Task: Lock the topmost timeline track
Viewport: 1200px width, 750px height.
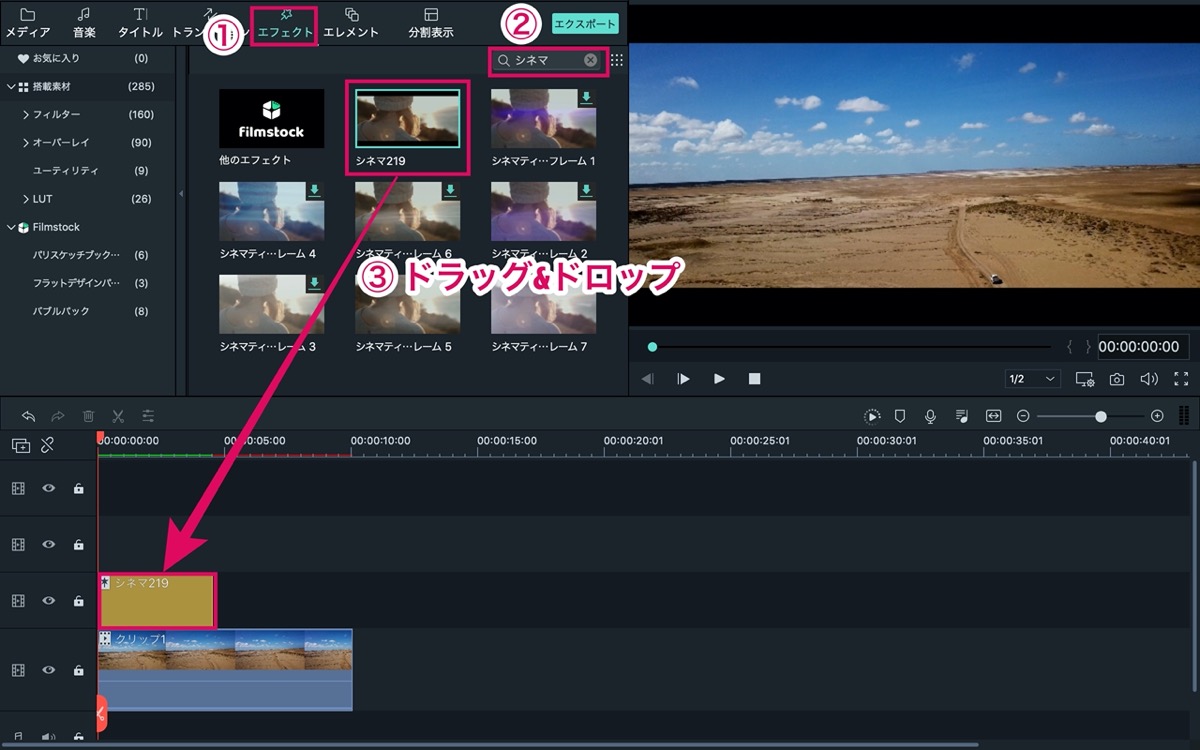Action: (x=78, y=488)
